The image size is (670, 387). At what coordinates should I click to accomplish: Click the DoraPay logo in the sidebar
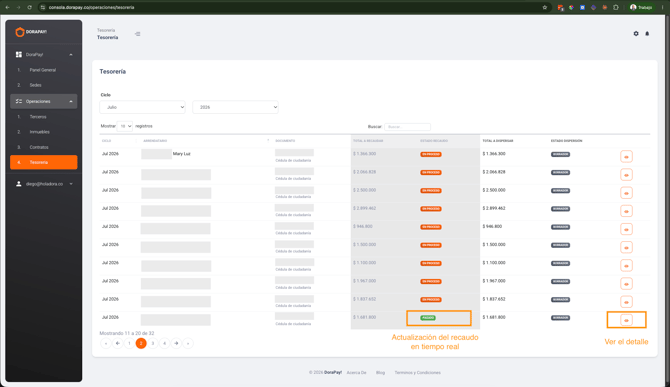point(31,32)
